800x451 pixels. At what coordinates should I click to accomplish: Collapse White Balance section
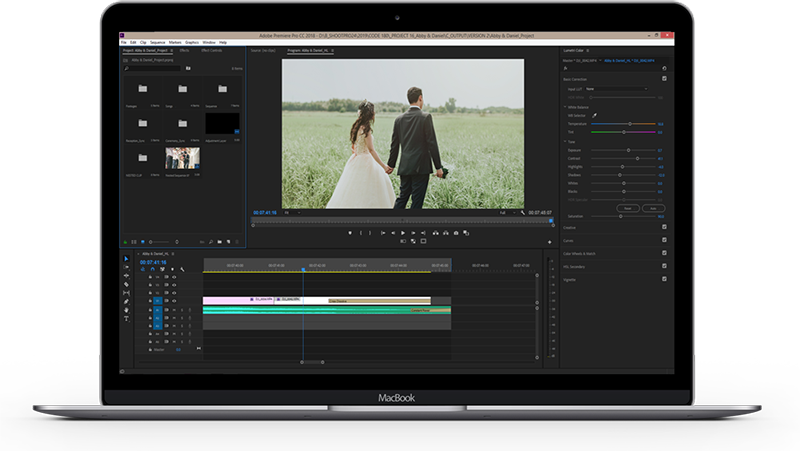click(565, 107)
